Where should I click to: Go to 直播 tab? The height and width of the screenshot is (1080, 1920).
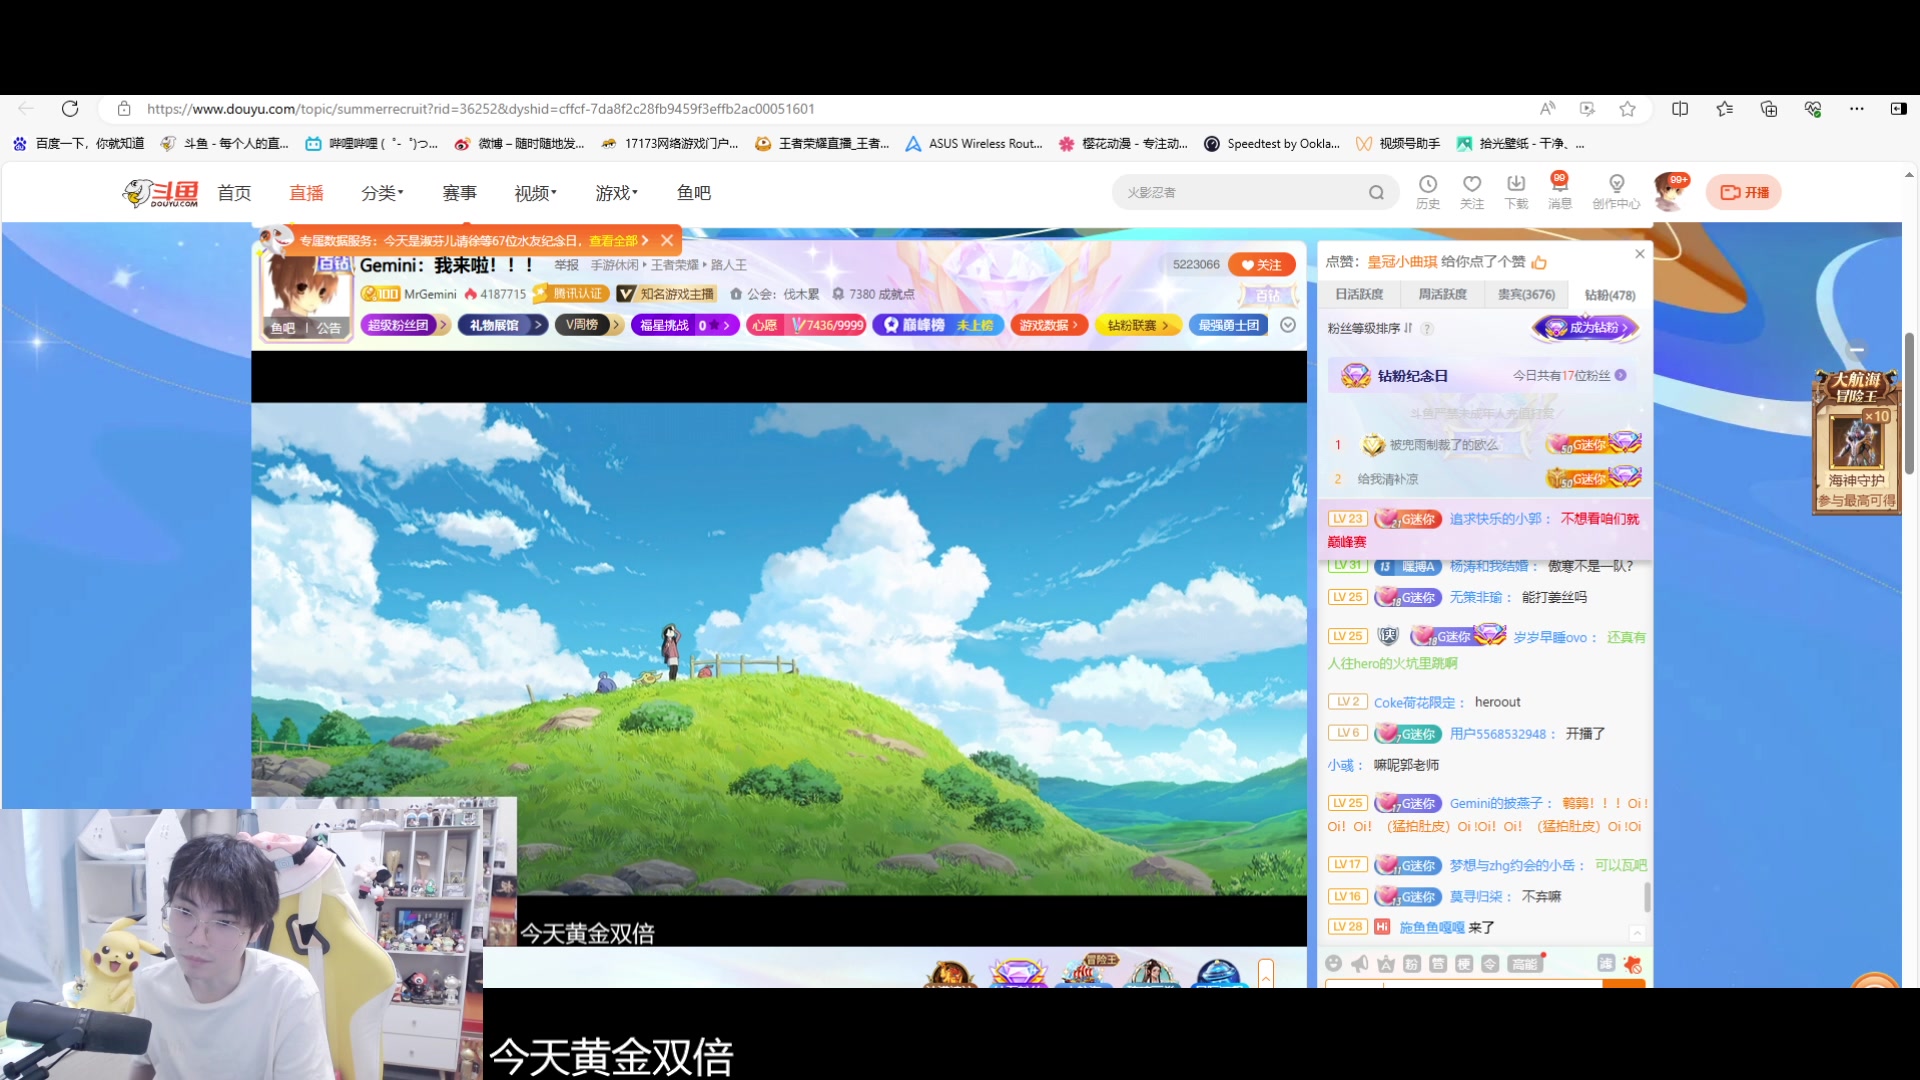pyautogui.click(x=306, y=192)
